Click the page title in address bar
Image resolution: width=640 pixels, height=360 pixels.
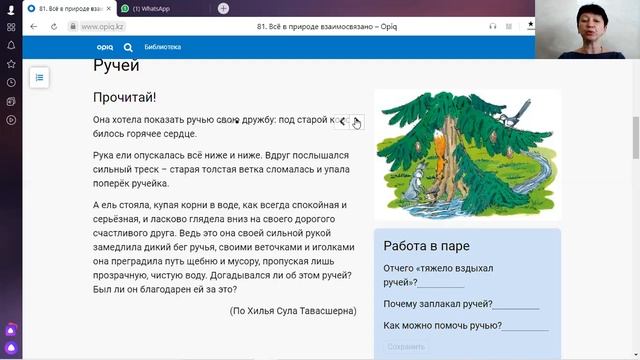tap(327, 27)
